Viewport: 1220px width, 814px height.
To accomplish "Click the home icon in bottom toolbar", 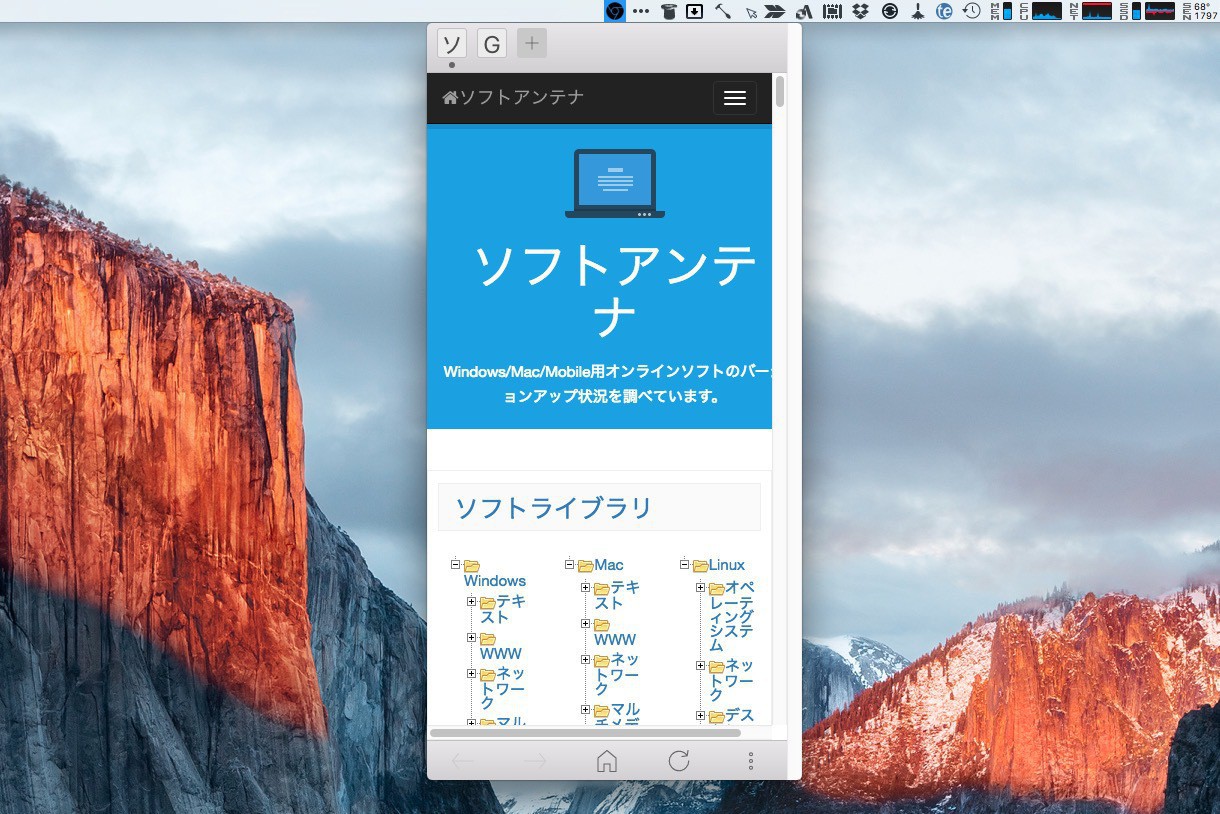I will pos(606,761).
